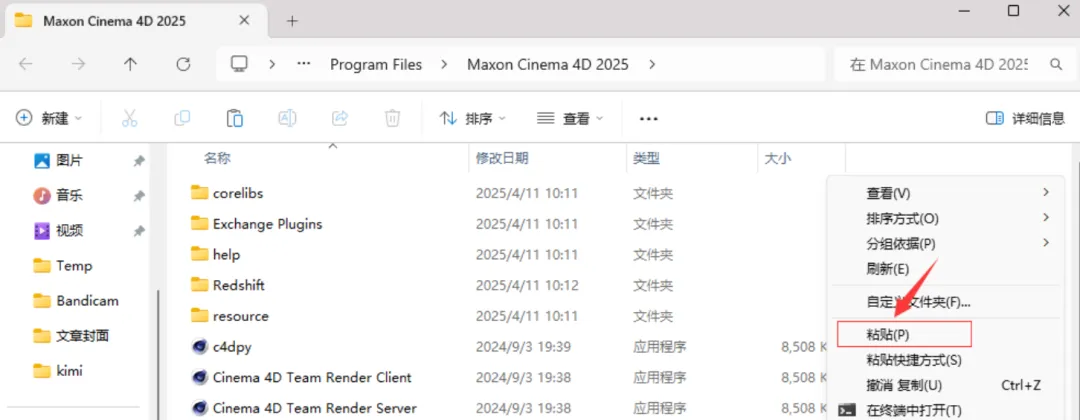Sort by the 大小 size column header
The width and height of the screenshot is (1080, 420).
pos(778,158)
